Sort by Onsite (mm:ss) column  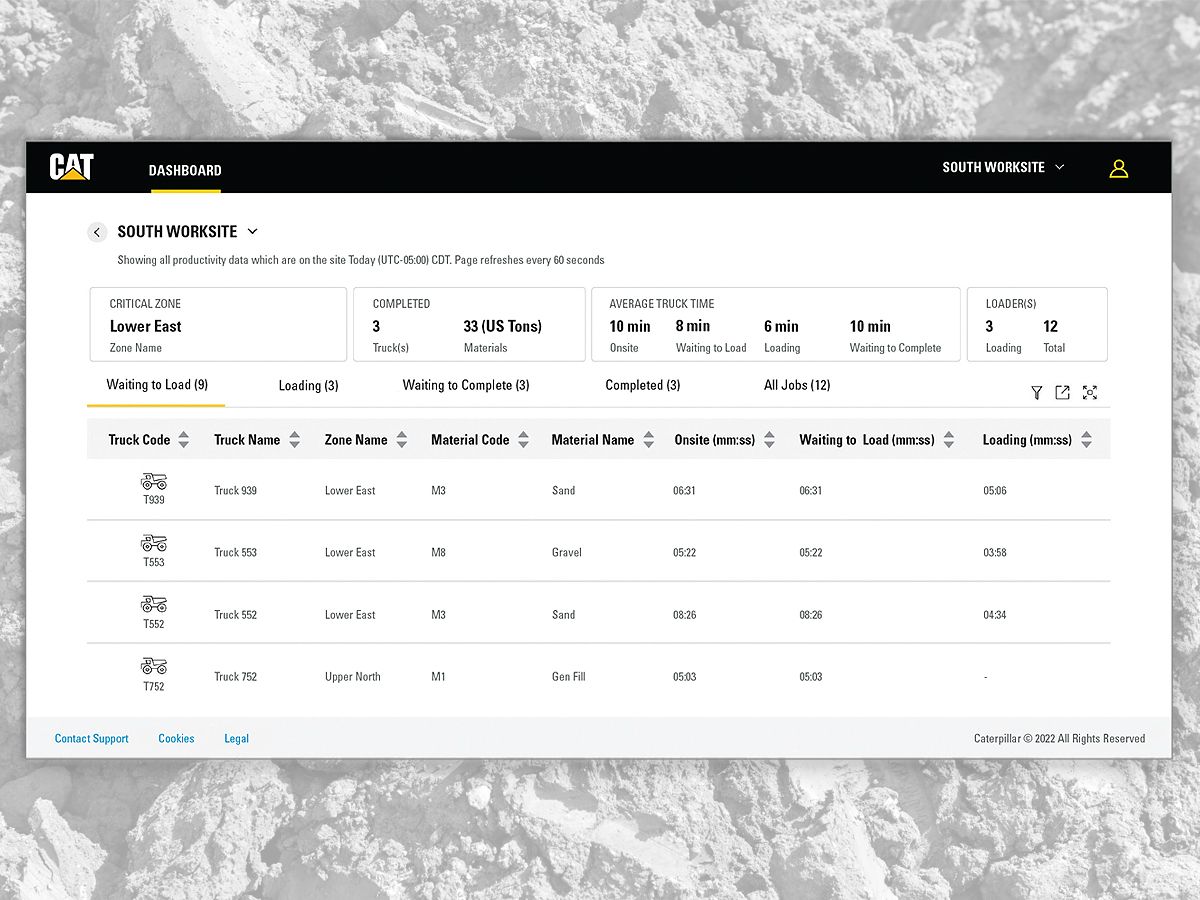tap(769, 440)
